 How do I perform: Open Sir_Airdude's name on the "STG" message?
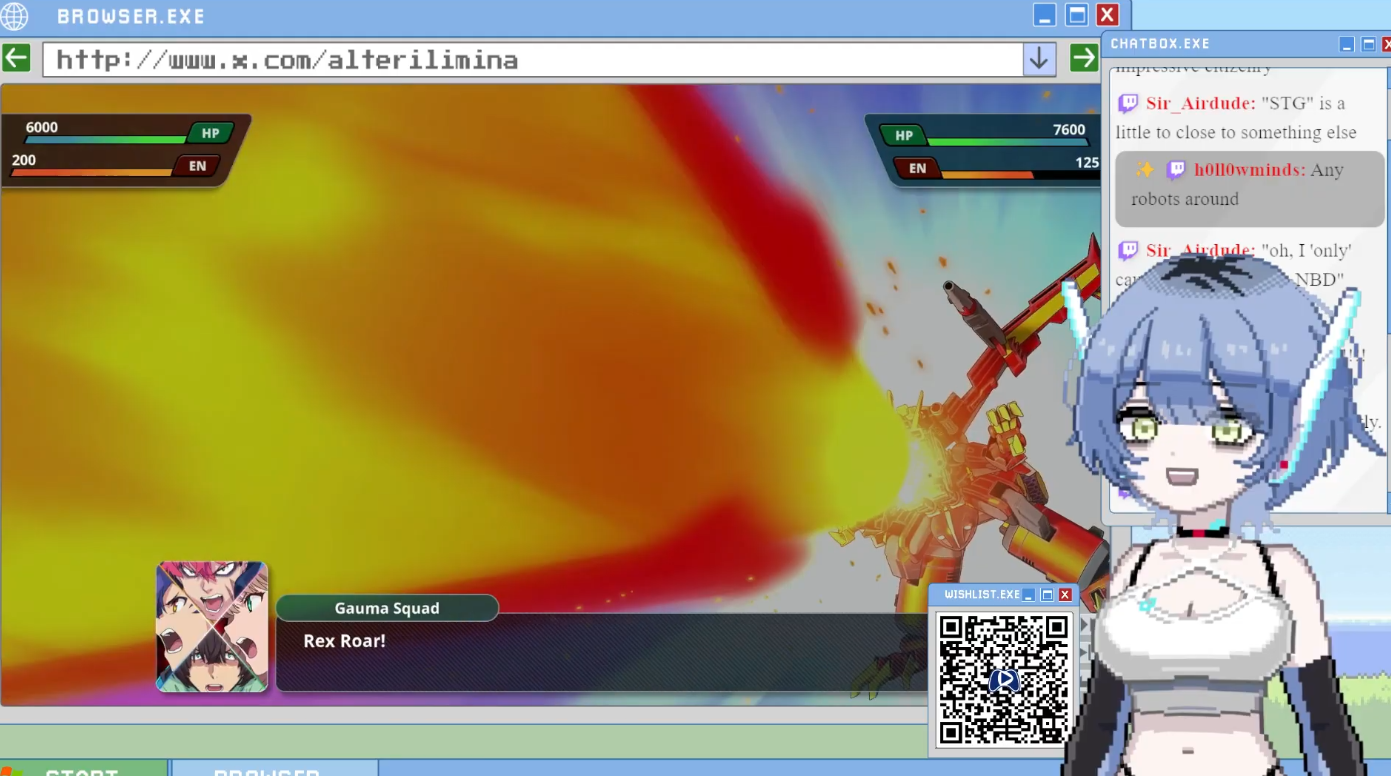click(1201, 103)
